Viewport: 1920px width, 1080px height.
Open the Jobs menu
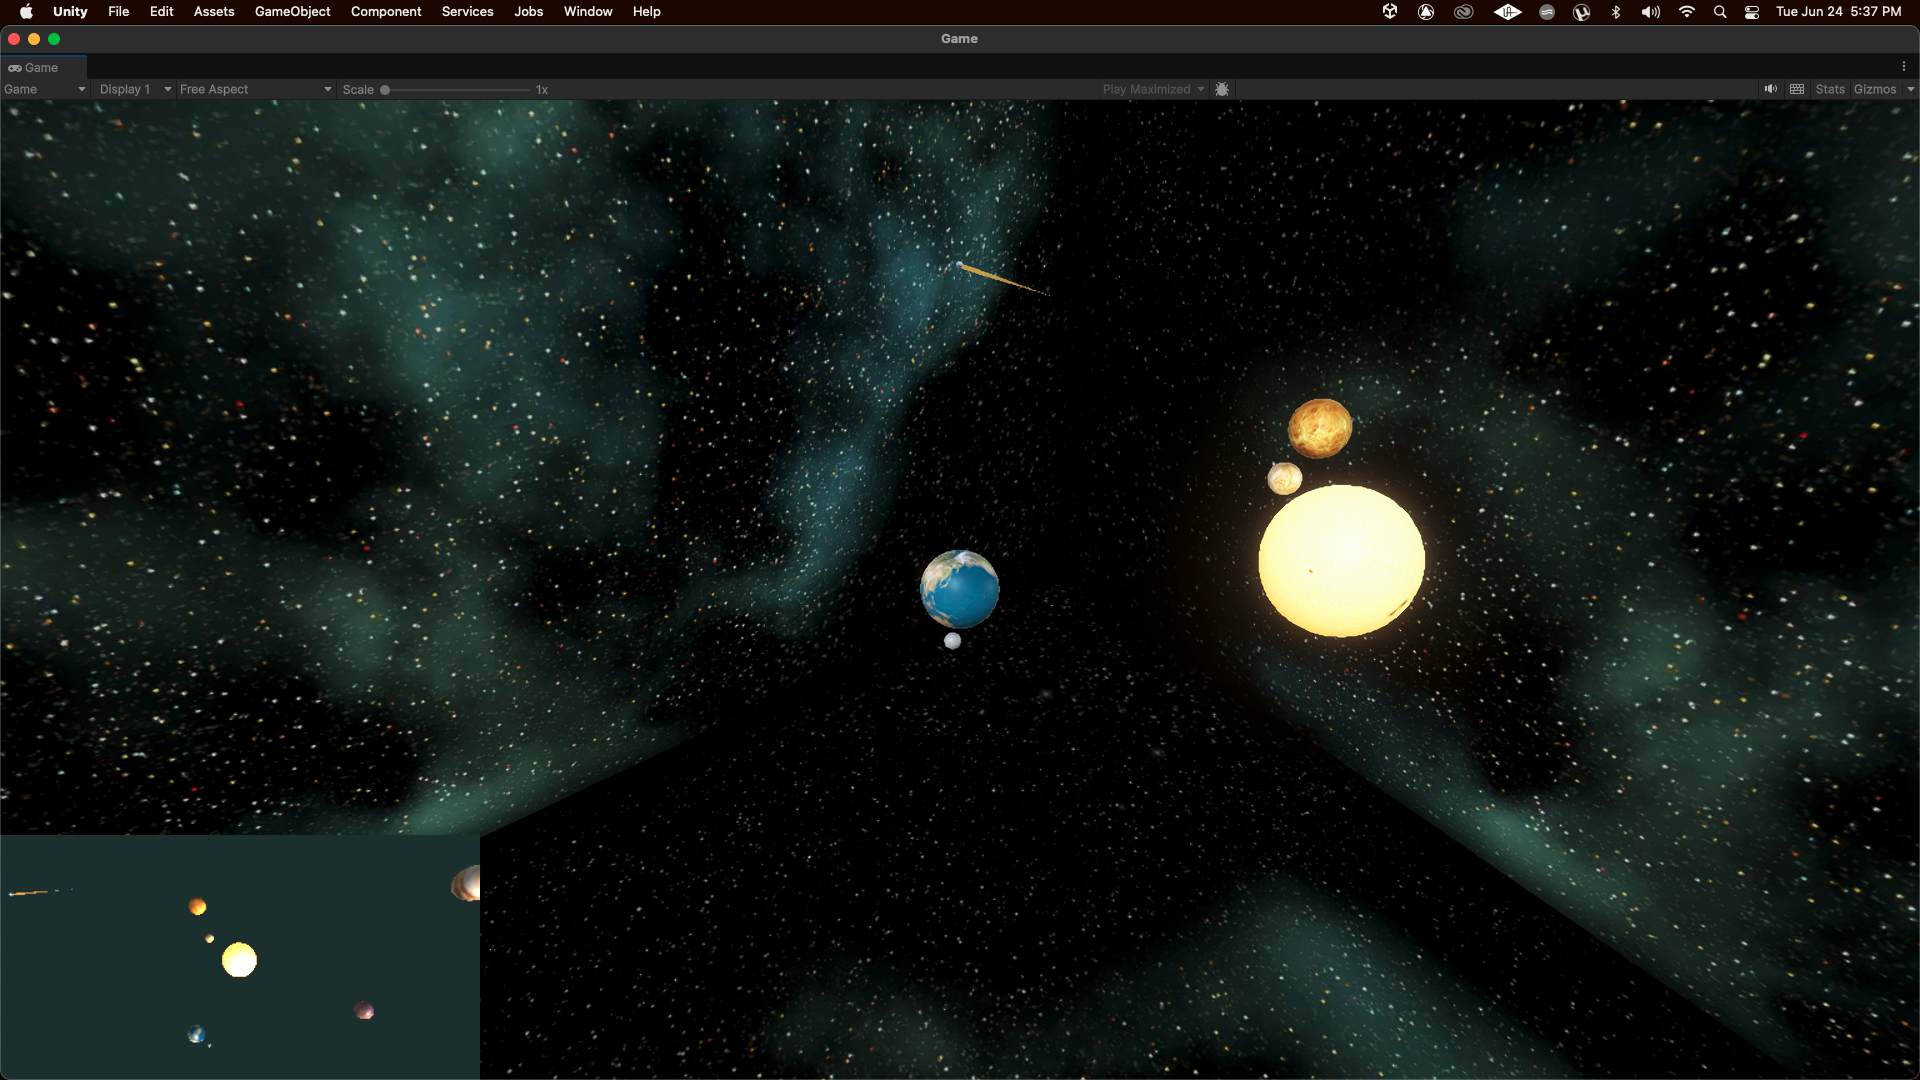coord(529,12)
